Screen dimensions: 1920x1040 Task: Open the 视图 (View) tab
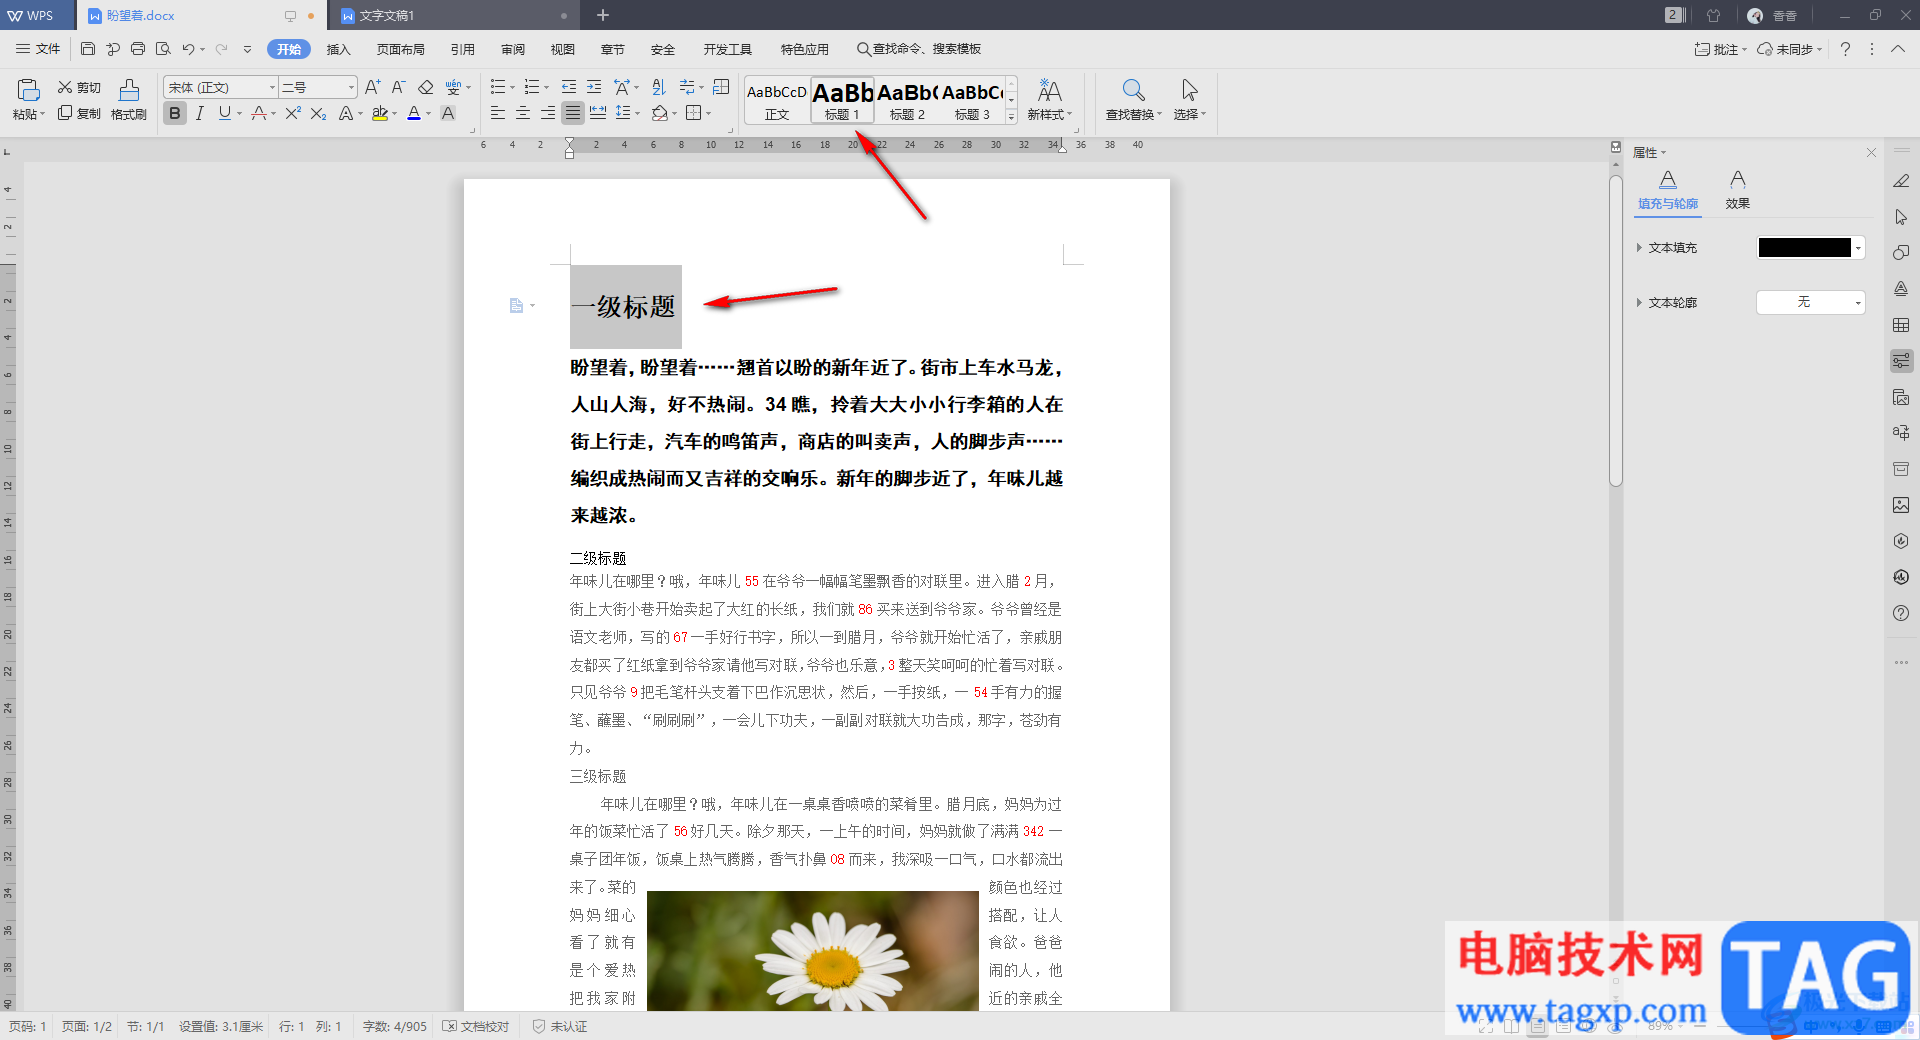pyautogui.click(x=563, y=49)
